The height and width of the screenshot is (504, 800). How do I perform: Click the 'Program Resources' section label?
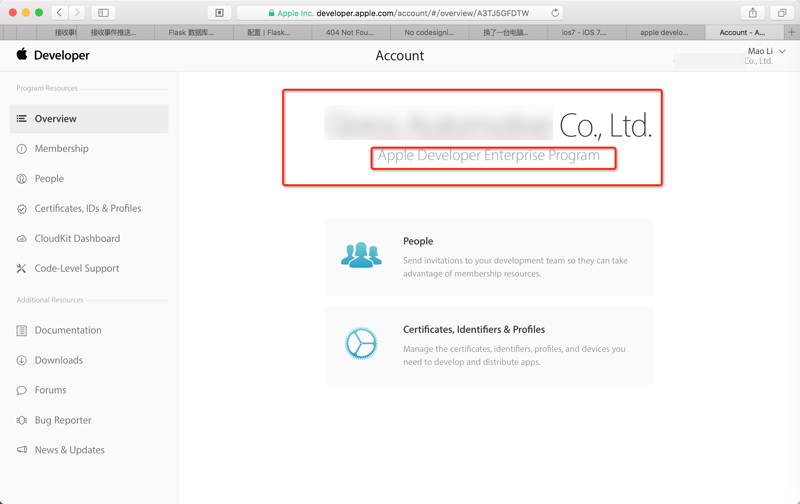coord(47,88)
